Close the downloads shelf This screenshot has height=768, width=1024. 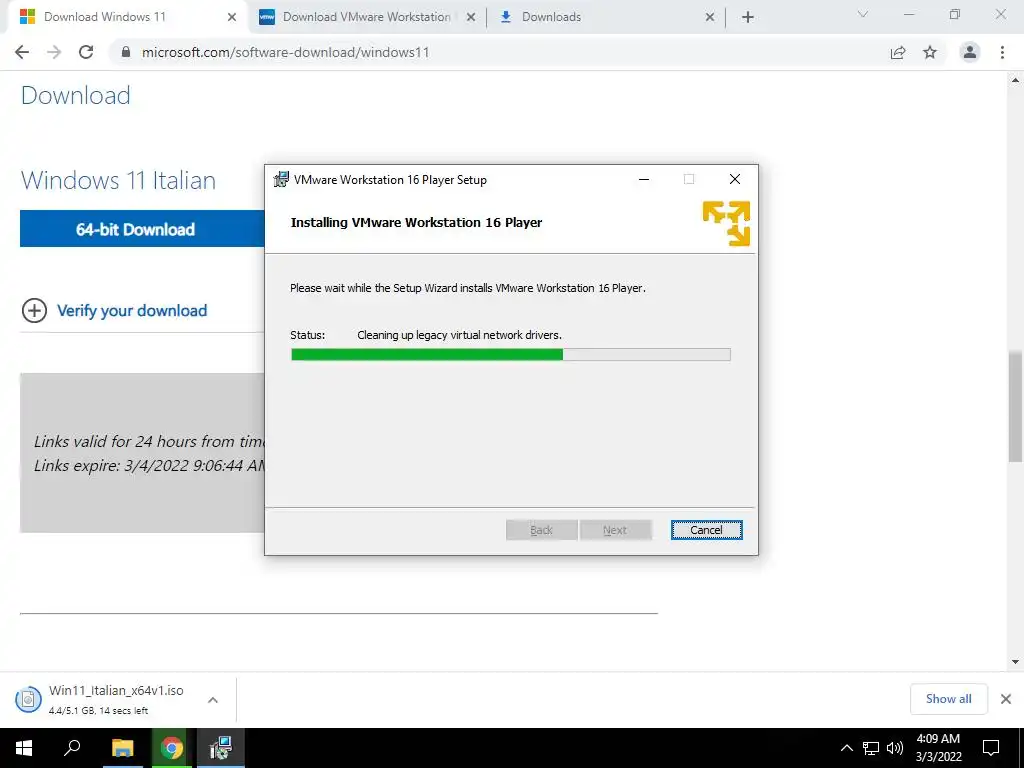(1006, 699)
